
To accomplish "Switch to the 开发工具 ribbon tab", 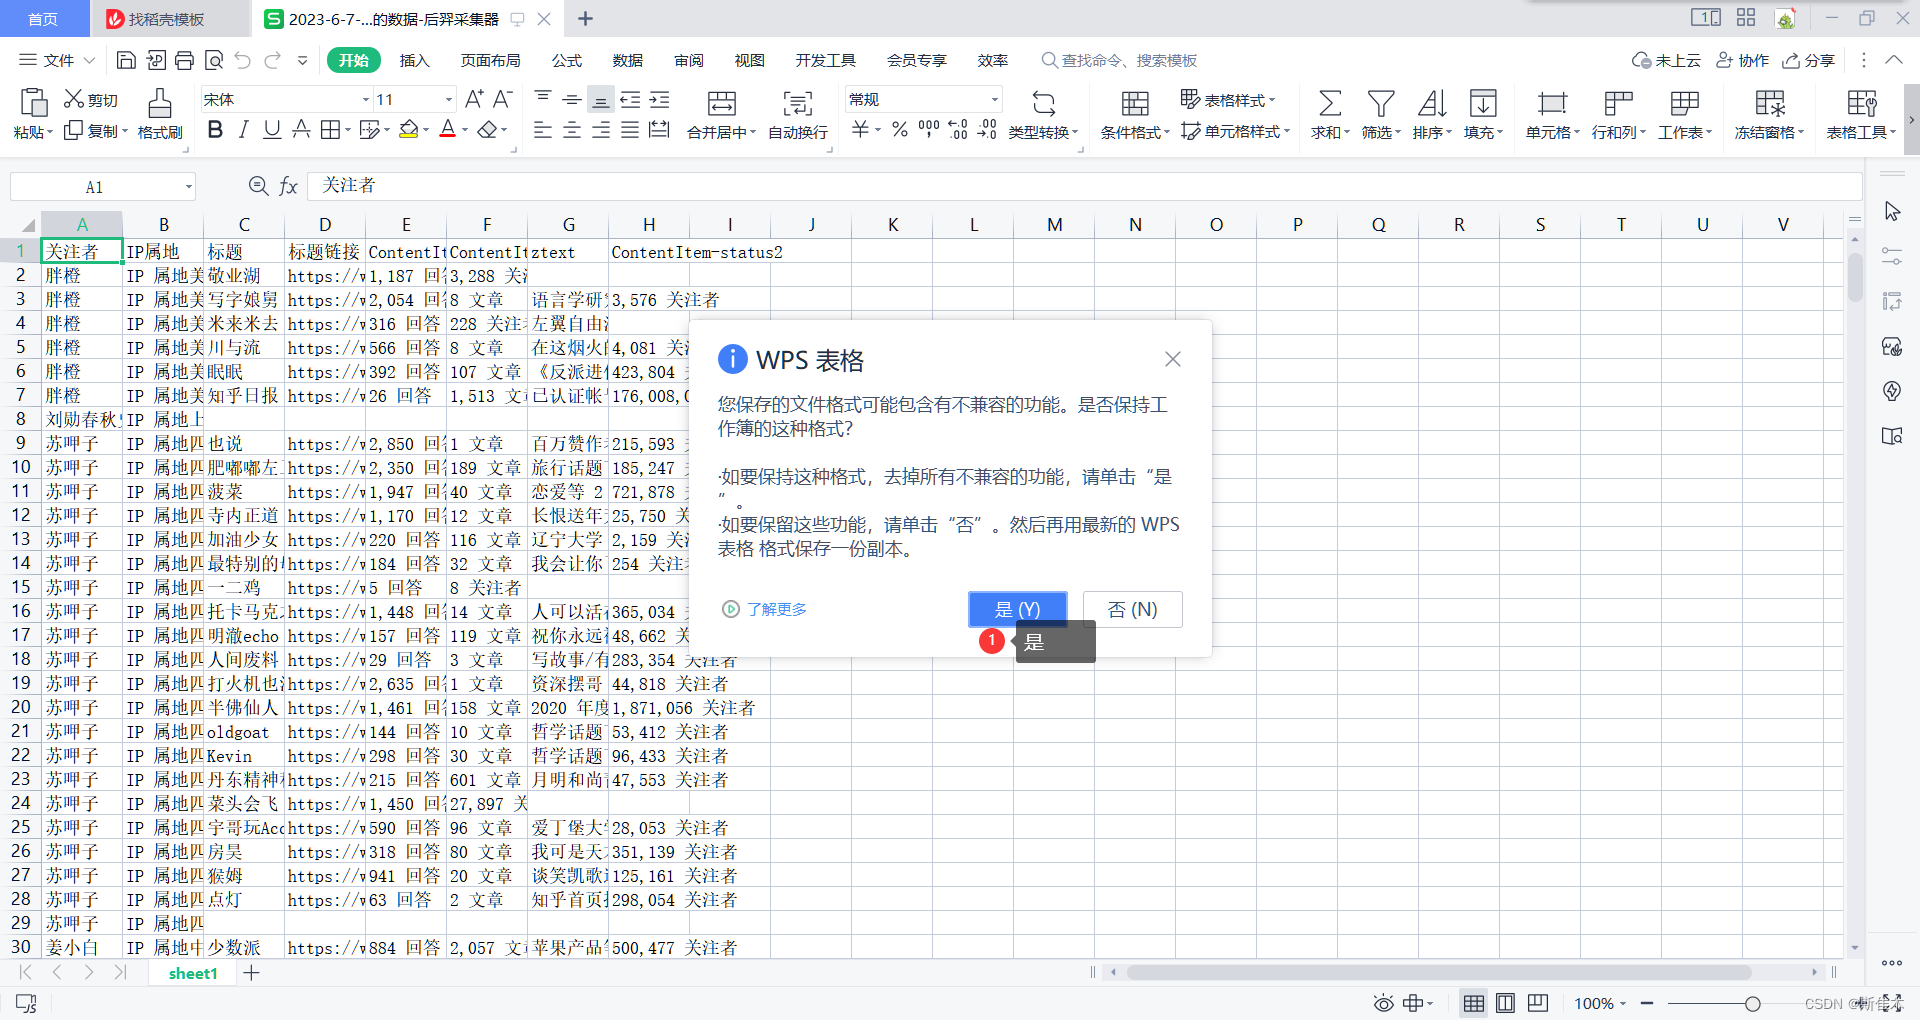I will (825, 60).
